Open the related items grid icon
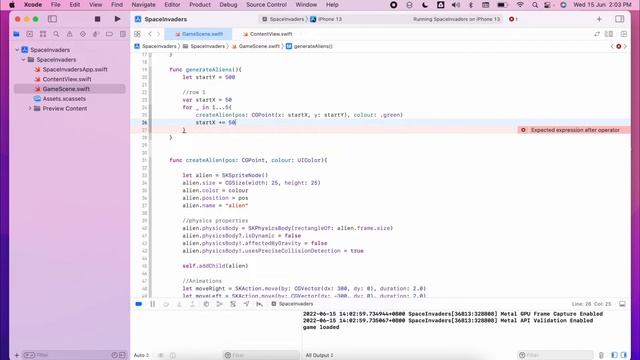The width and height of the screenshot is (640, 360). tap(137, 34)
